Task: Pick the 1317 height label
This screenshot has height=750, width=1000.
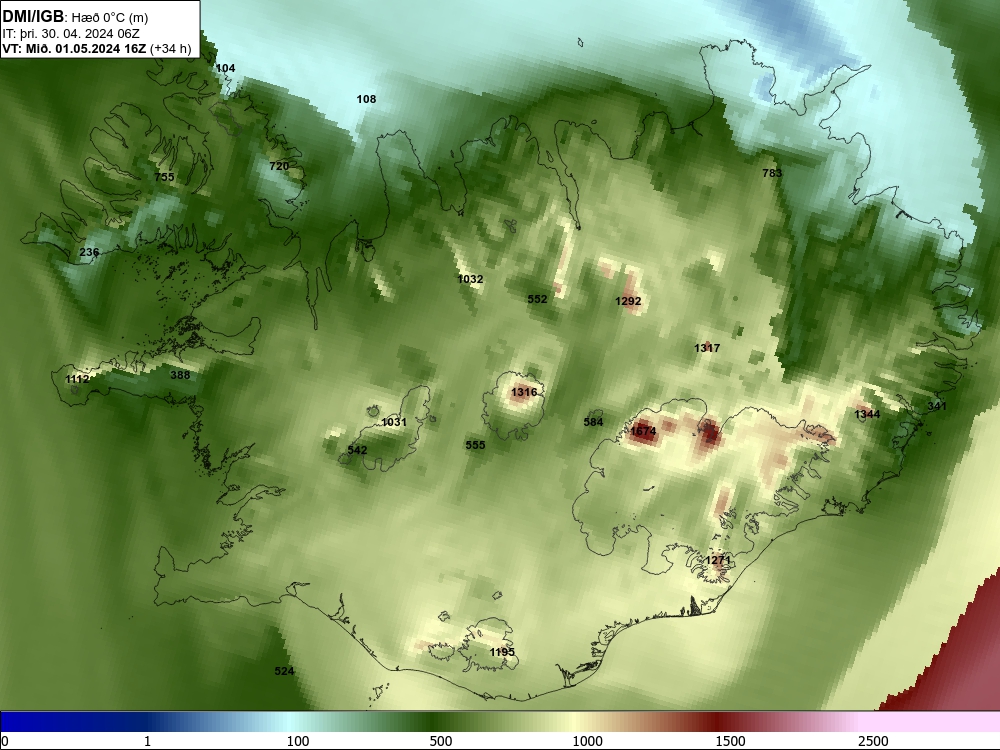Action: pyautogui.click(x=707, y=348)
